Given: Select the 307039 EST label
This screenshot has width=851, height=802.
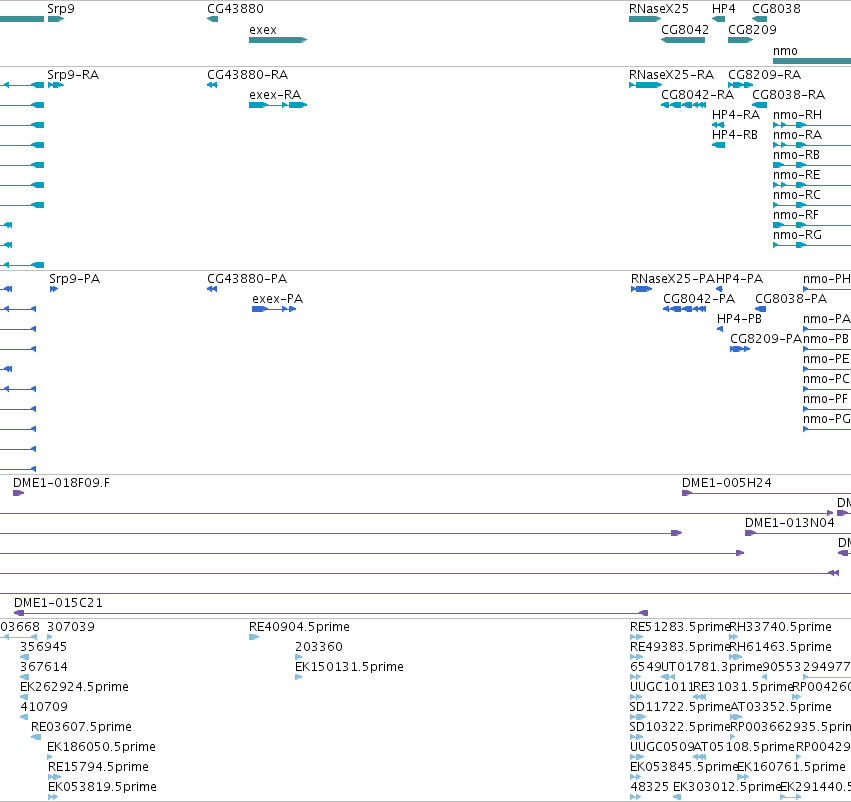Looking at the screenshot, I should point(71,627).
